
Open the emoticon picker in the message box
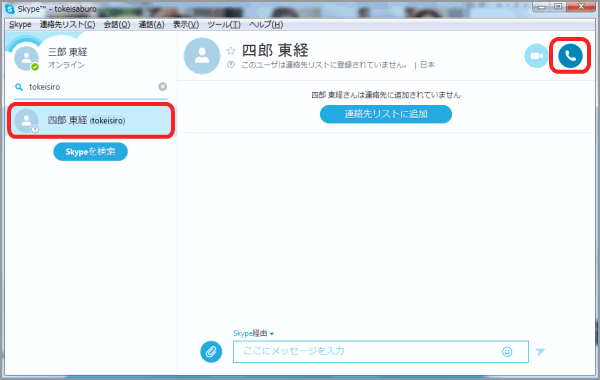507,352
